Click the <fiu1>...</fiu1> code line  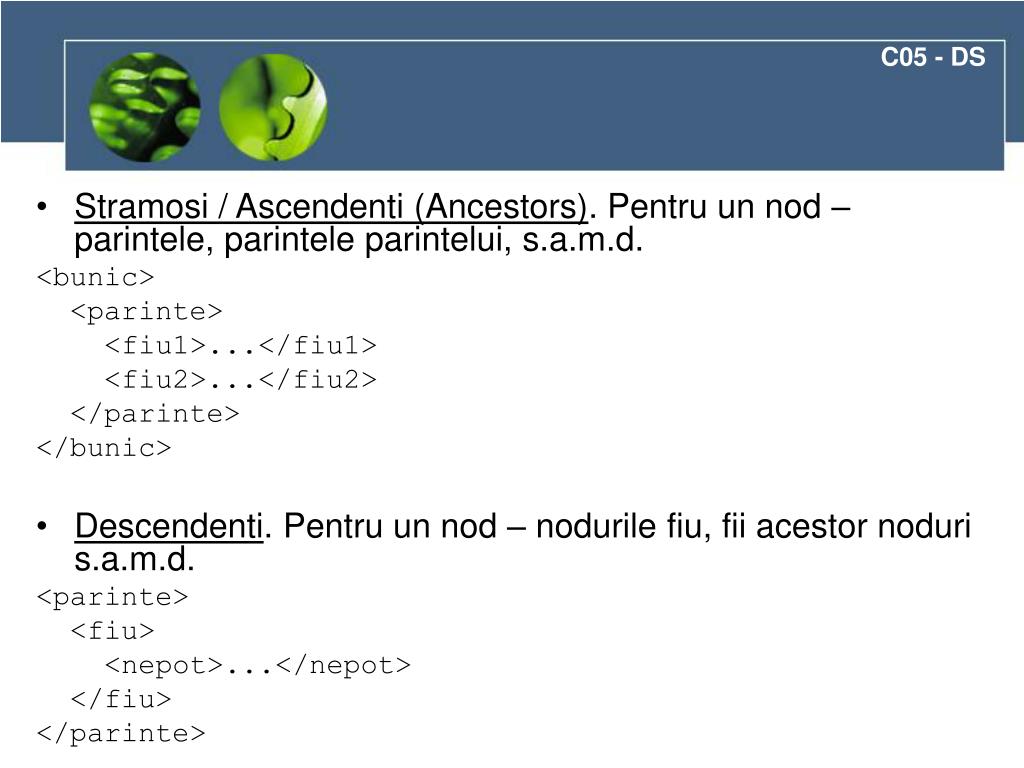(x=241, y=345)
